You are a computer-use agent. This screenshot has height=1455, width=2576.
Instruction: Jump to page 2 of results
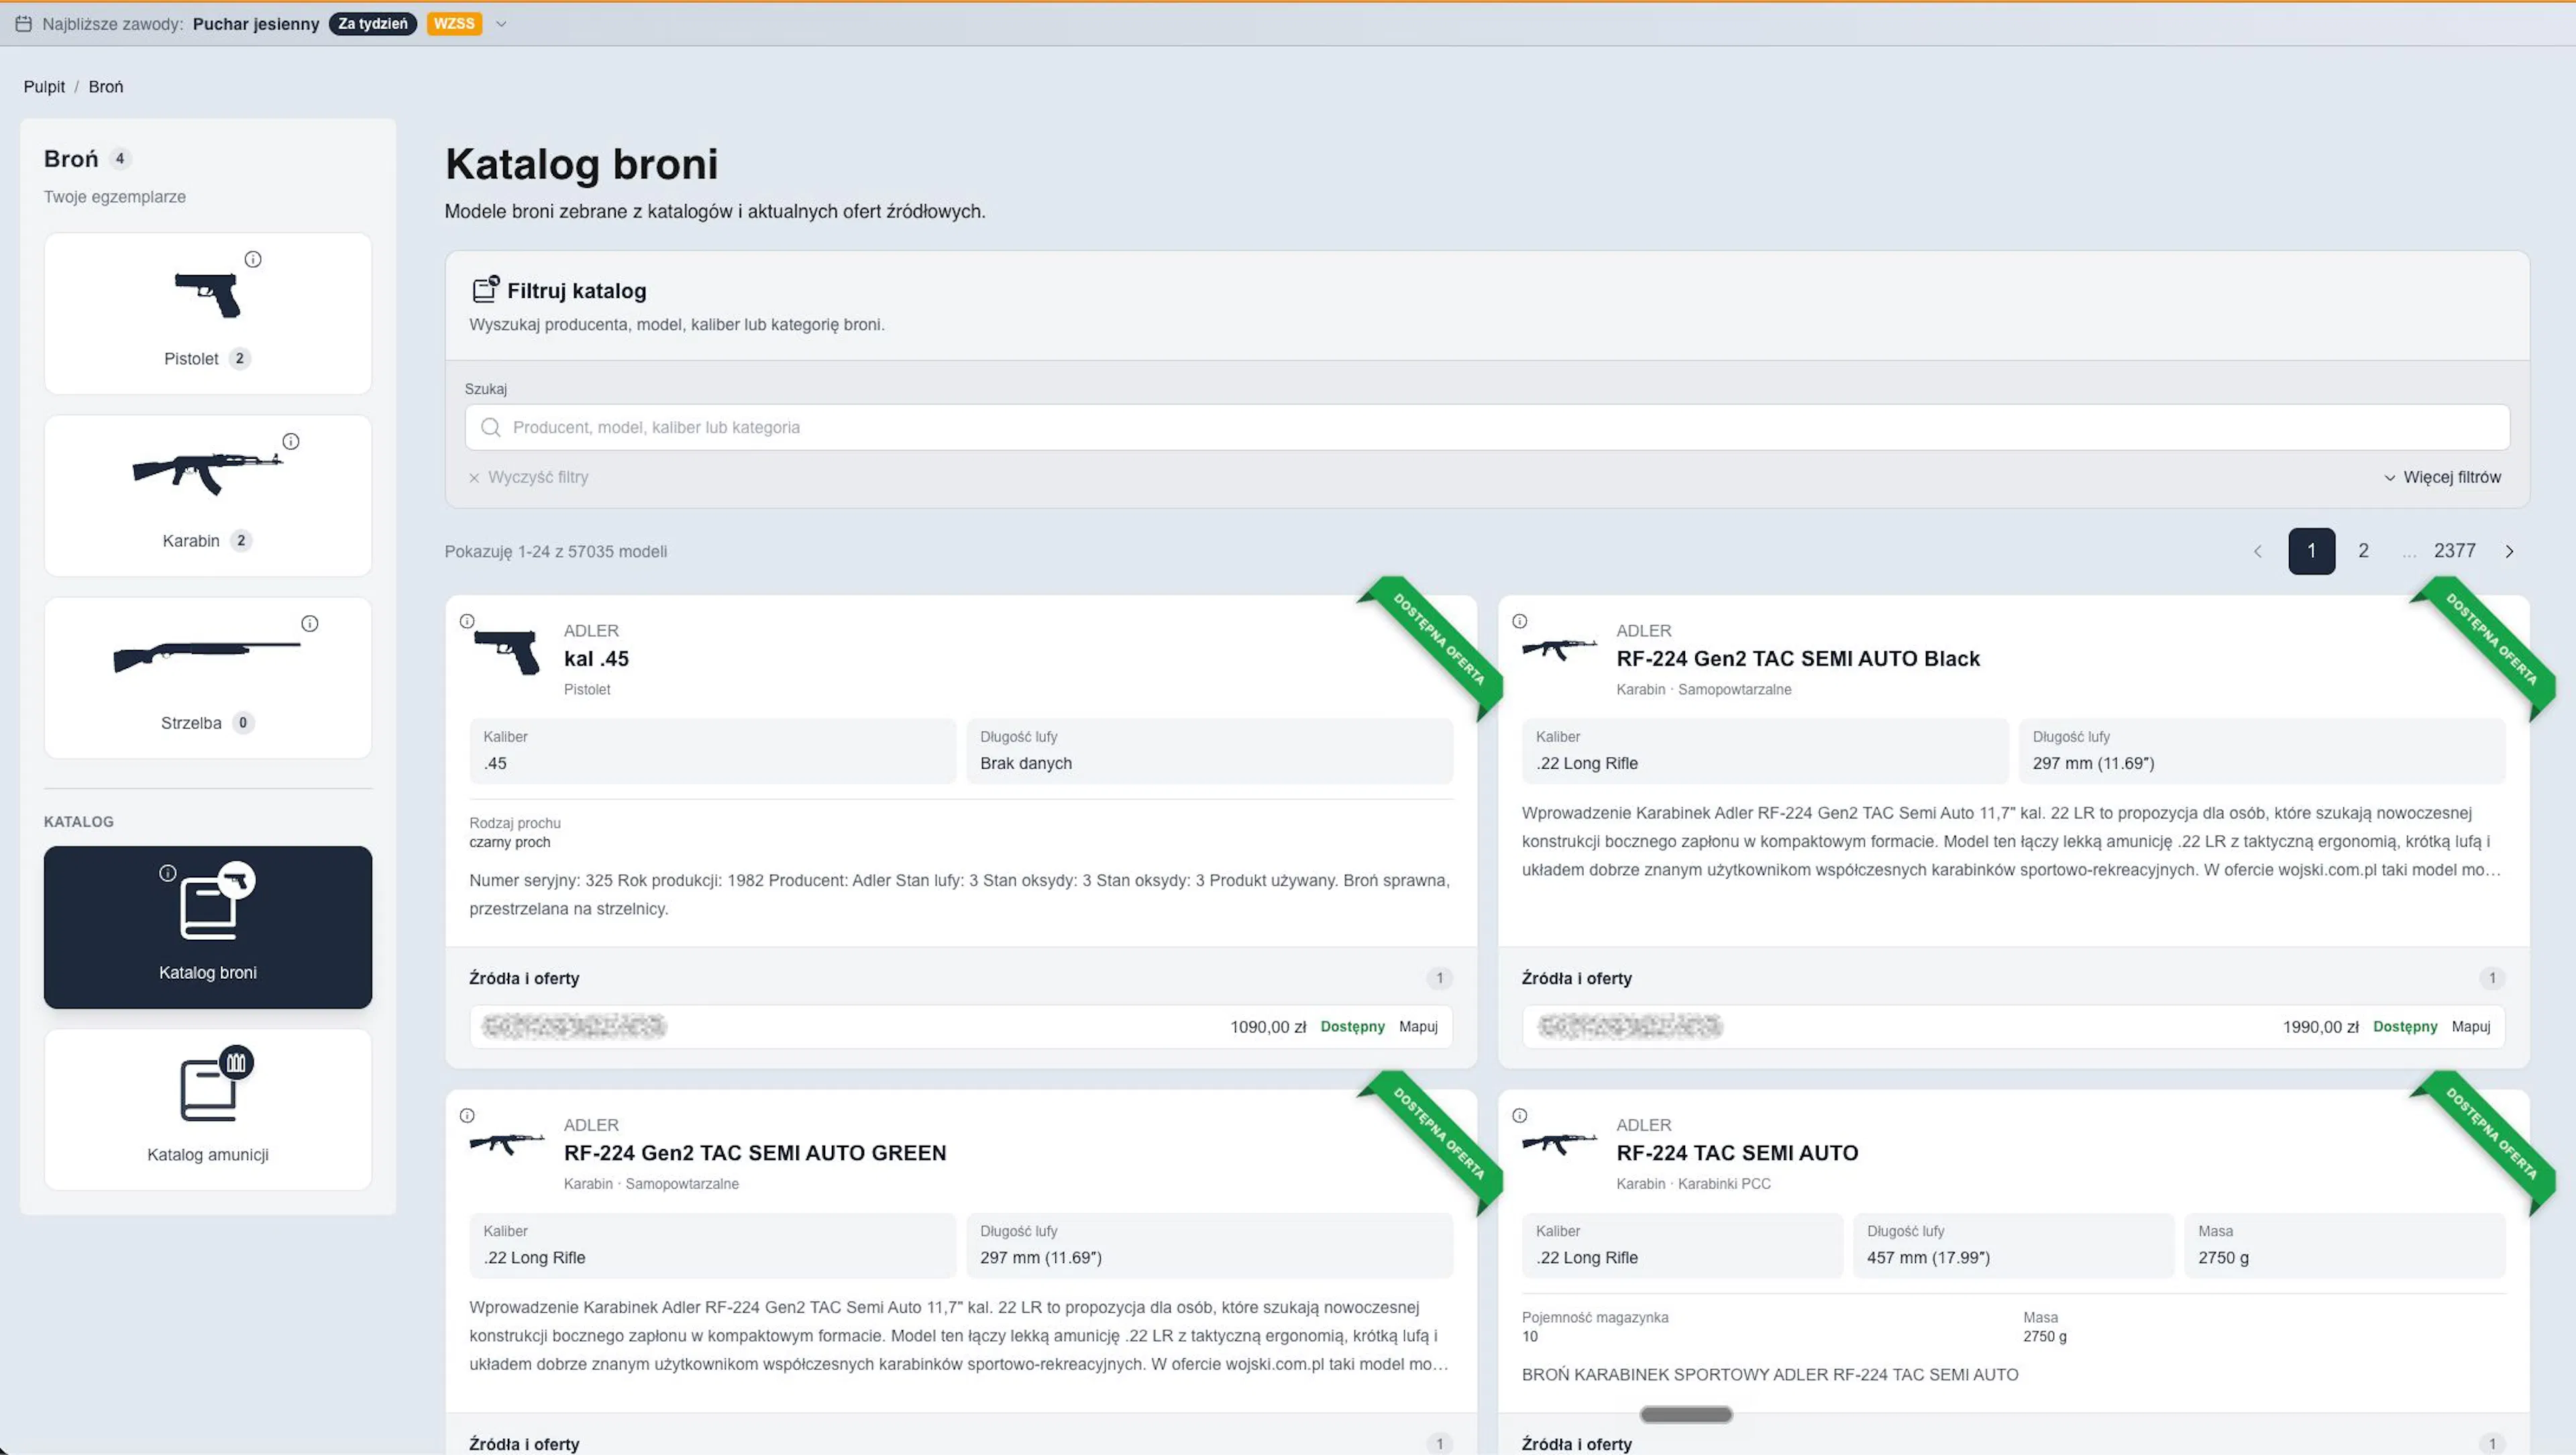2363,551
